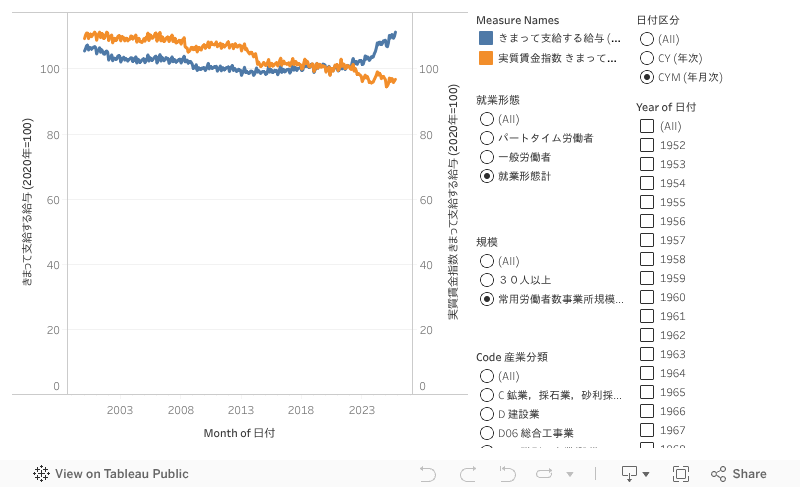
Task: Click the Share button label
Action: 749,474
